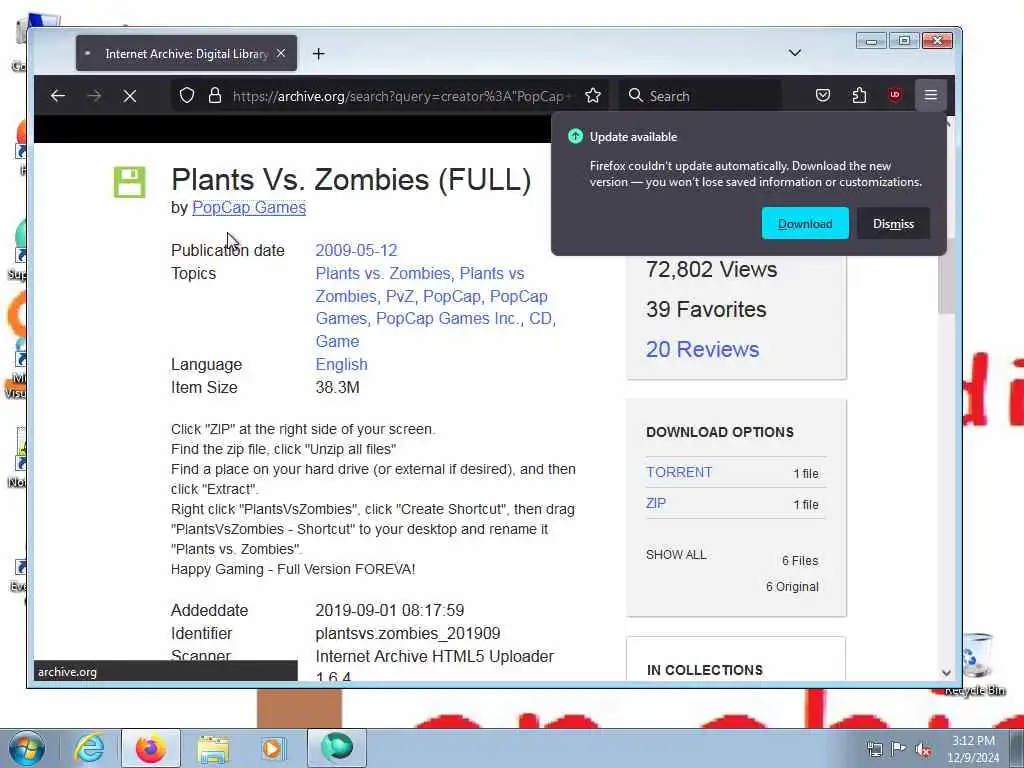Click the Item Size value 38.3M
This screenshot has width=1024, height=768.
coord(338,387)
